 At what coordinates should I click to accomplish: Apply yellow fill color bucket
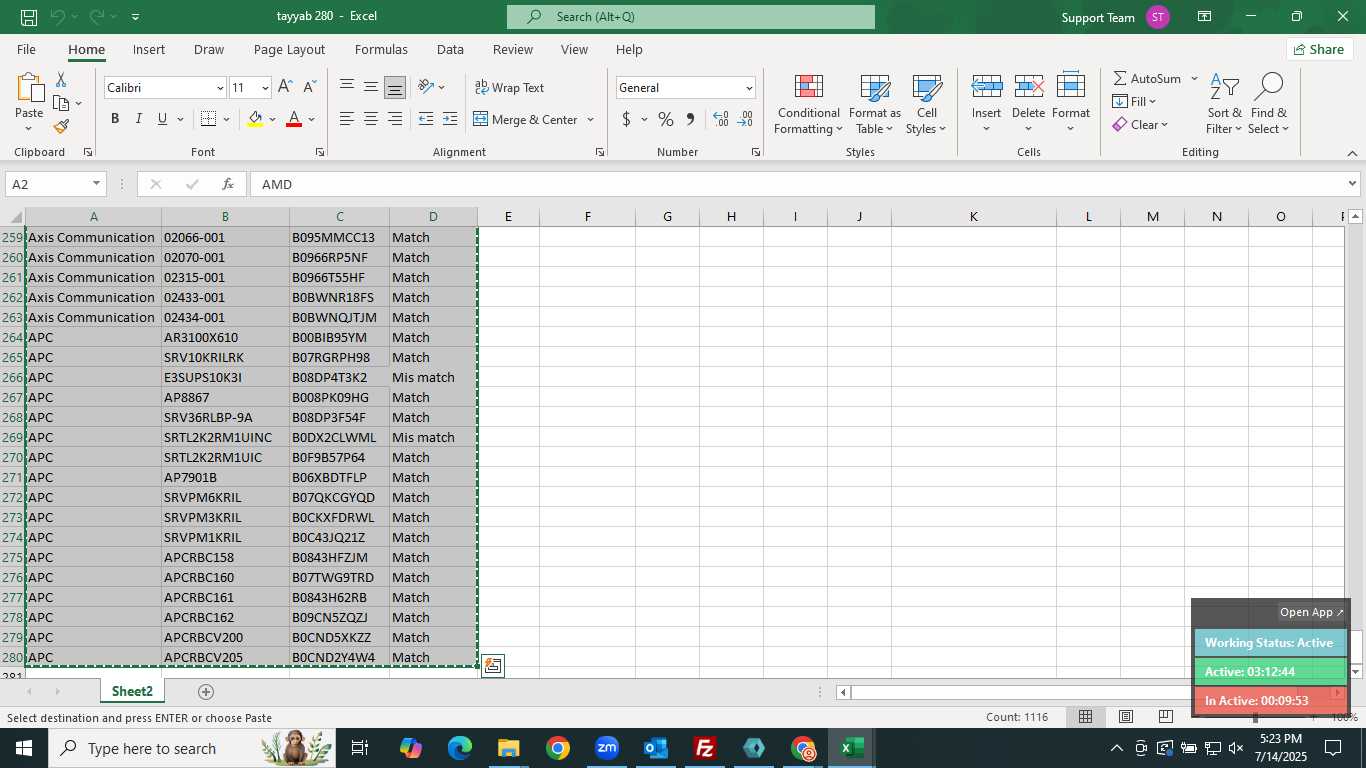255,119
